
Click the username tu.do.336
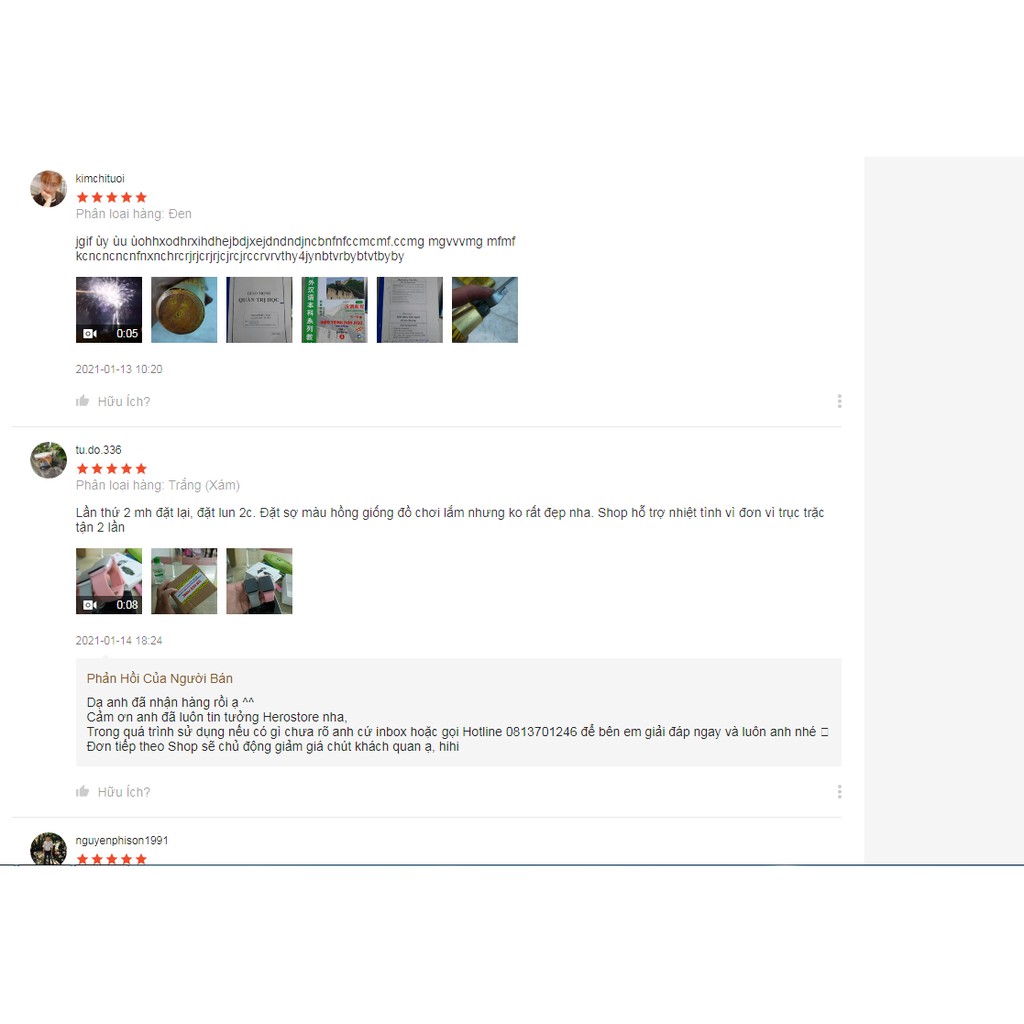(99, 450)
